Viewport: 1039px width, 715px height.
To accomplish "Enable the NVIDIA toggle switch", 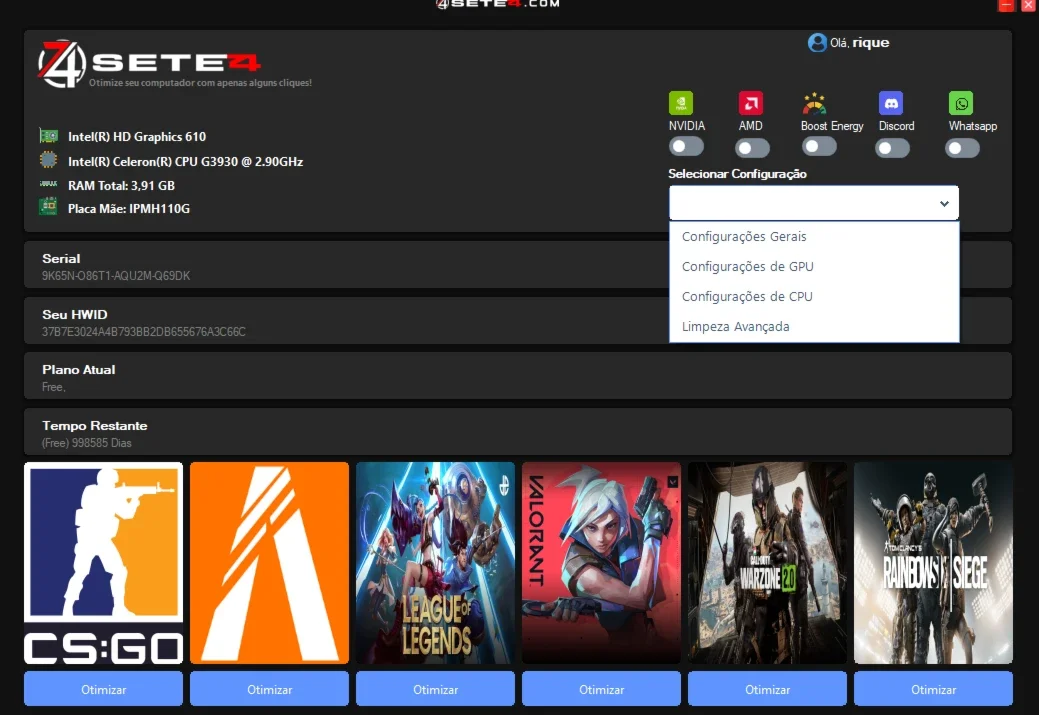I will (x=686, y=146).
